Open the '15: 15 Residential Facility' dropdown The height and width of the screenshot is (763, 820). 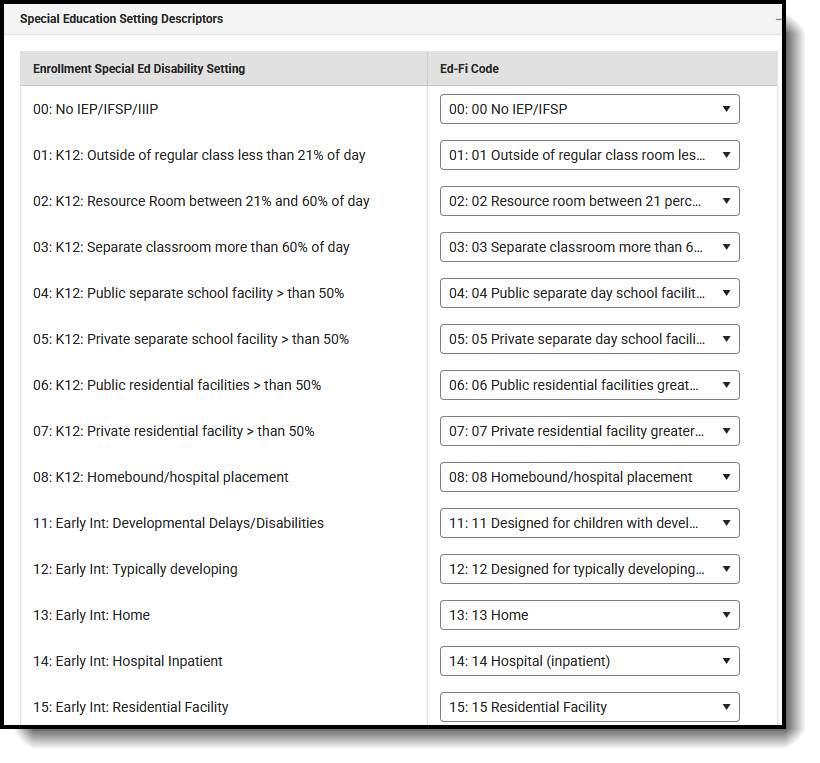tap(589, 707)
